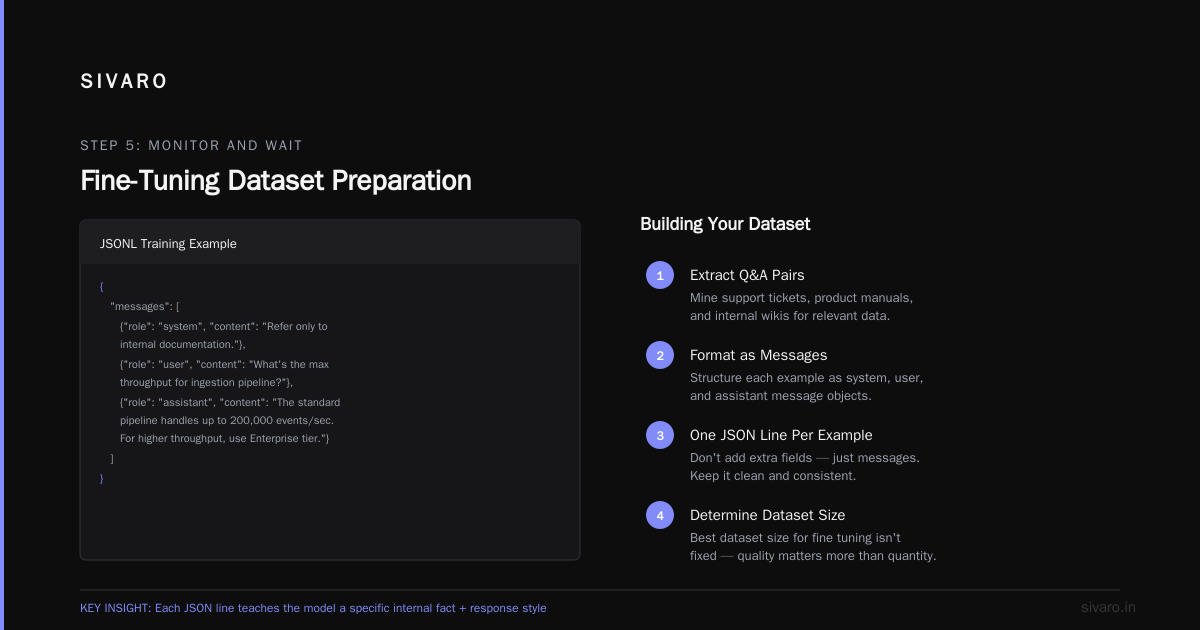Viewport: 1200px width, 630px height.
Task: Click the KEY INSIGHT footer text
Action: [x=313, y=608]
